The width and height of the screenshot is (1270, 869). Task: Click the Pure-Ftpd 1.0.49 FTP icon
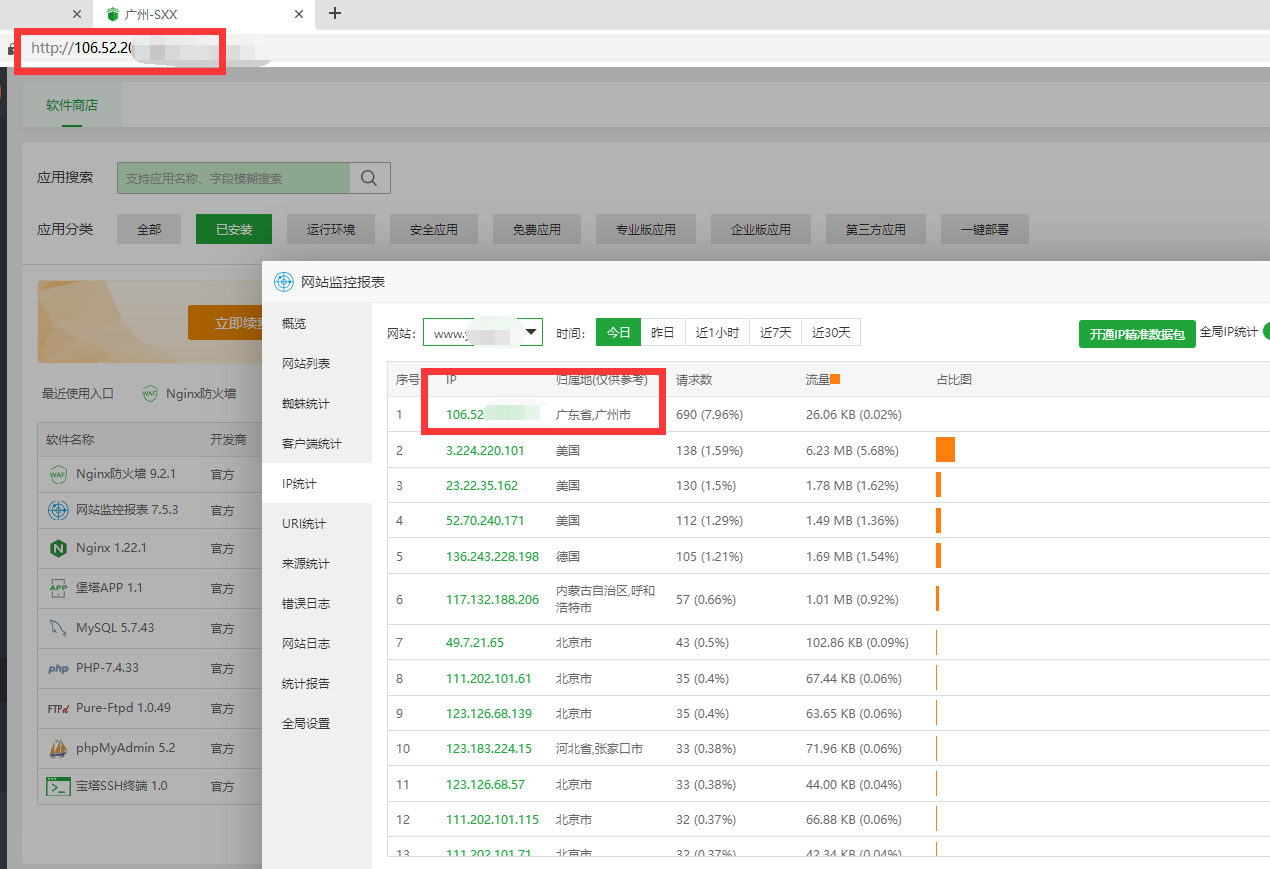click(58, 708)
